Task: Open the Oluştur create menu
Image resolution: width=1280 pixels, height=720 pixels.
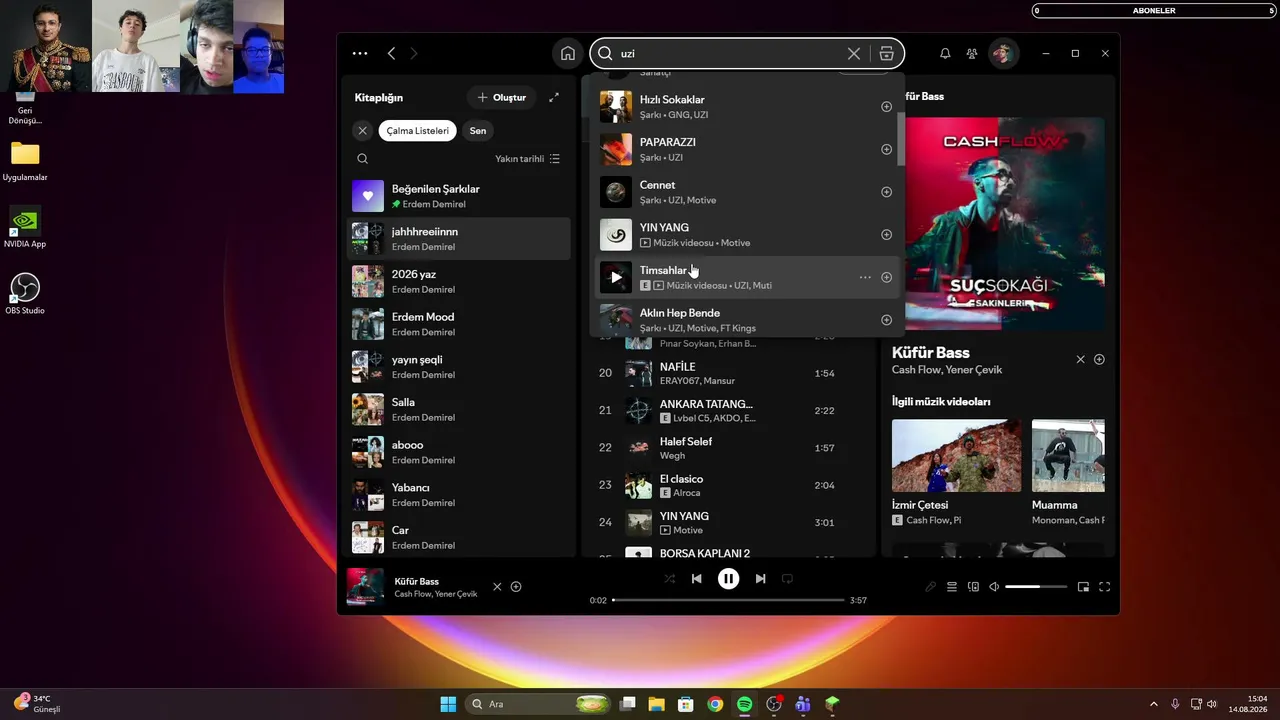Action: [502, 97]
